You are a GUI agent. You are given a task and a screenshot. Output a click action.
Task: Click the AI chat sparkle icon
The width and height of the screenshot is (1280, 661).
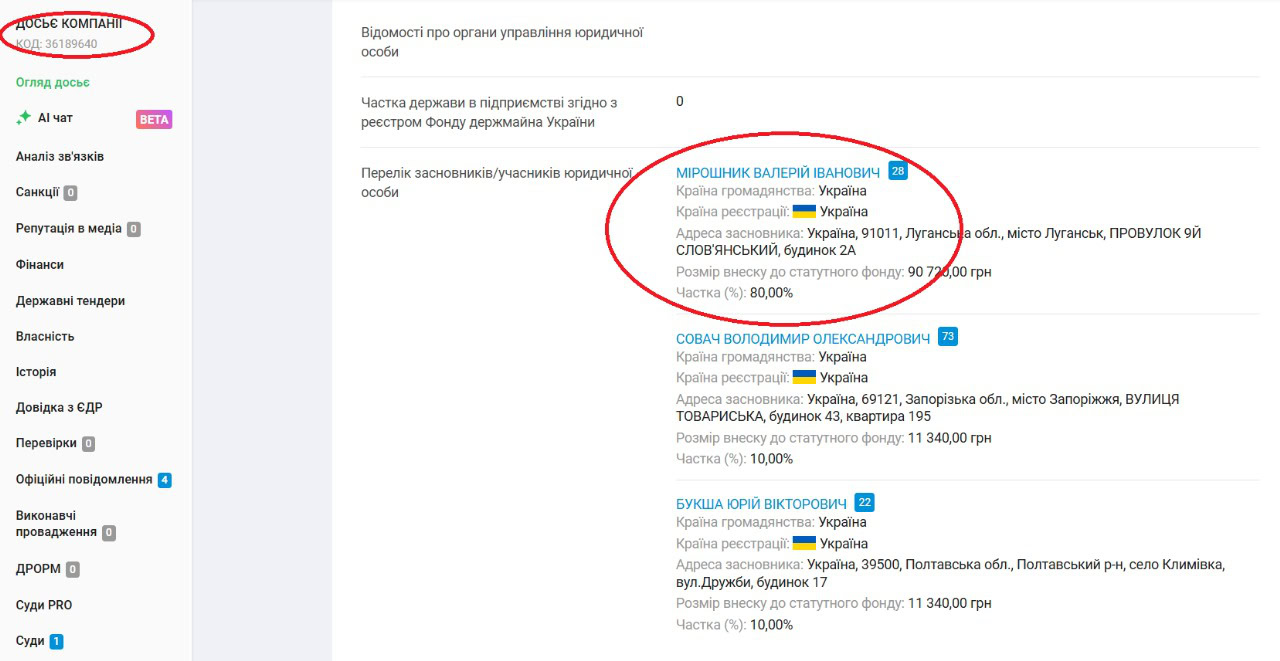[x=24, y=118]
